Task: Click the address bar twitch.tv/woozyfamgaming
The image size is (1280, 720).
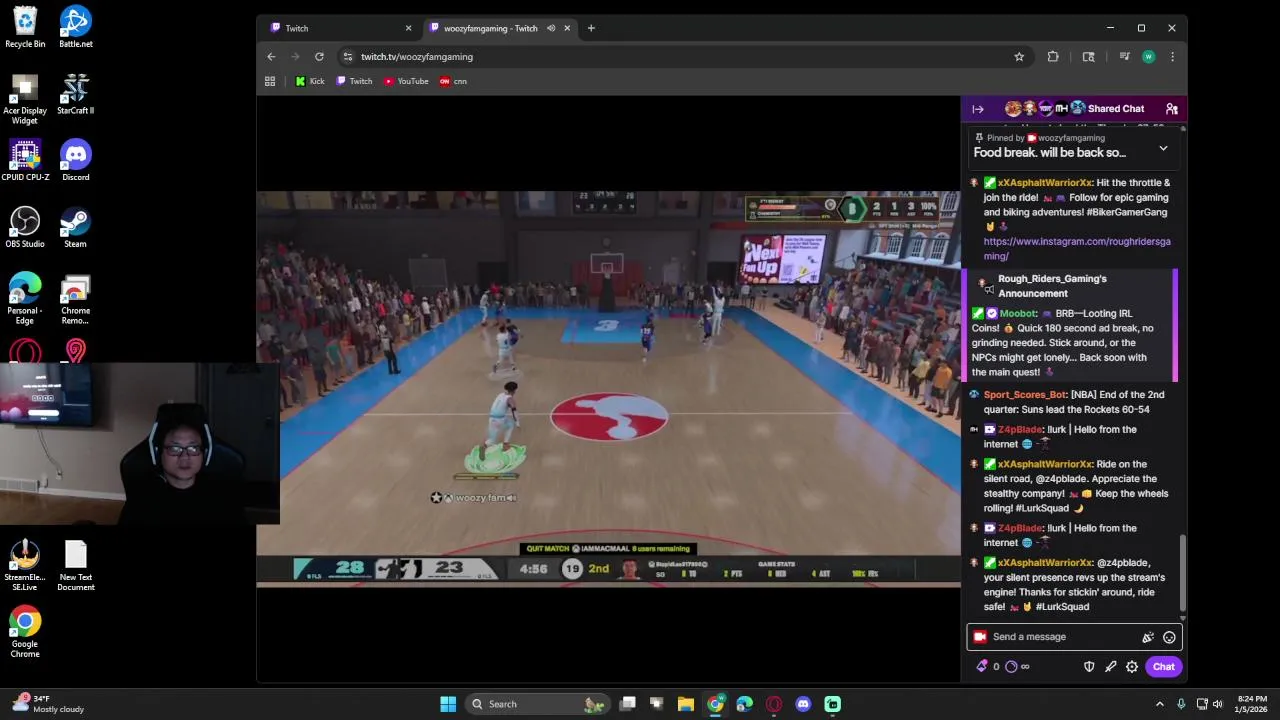Action: click(x=417, y=57)
